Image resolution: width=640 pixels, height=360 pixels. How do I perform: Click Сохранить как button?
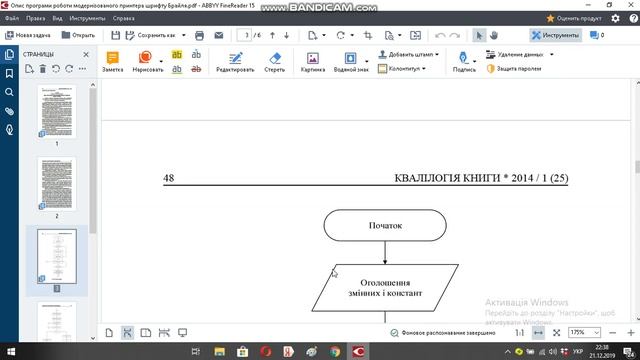pyautogui.click(x=152, y=36)
